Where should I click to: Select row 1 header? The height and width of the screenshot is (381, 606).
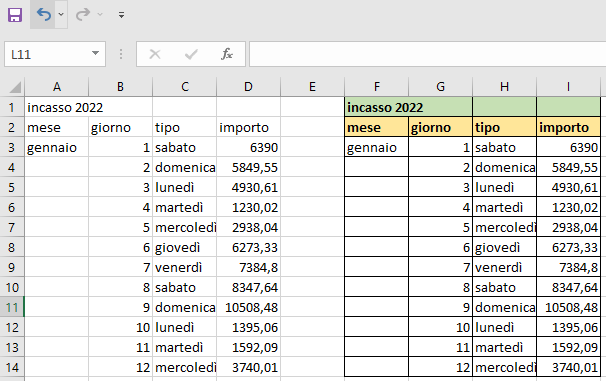12,107
